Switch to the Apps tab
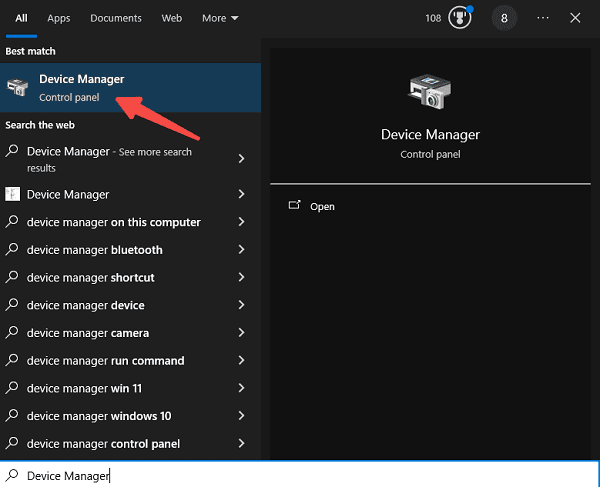Image resolution: width=600 pixels, height=487 pixels. tap(59, 18)
